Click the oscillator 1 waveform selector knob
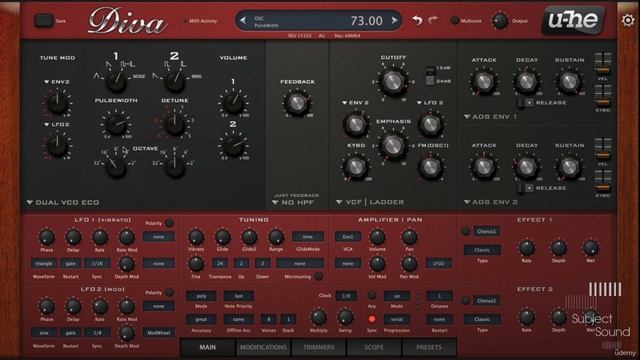640x360 pixels. coord(116,81)
